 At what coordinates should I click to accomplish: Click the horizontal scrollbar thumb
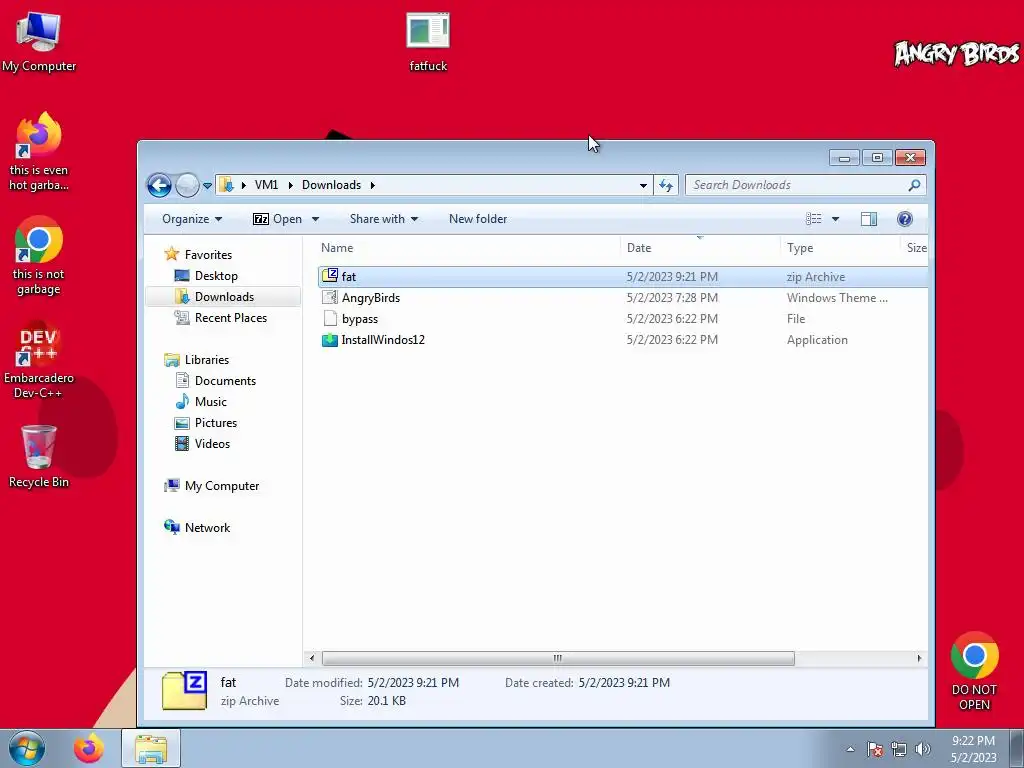pyautogui.click(x=558, y=658)
